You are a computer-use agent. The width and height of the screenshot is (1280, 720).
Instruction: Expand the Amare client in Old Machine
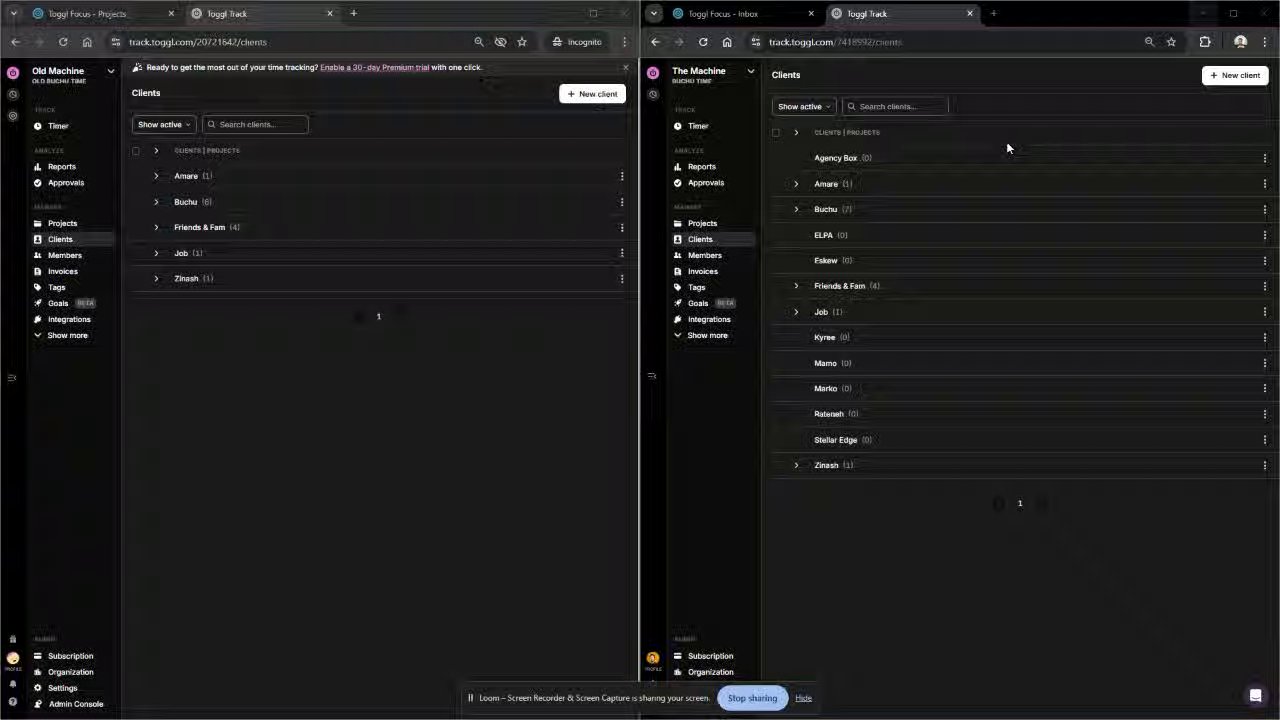(156, 176)
